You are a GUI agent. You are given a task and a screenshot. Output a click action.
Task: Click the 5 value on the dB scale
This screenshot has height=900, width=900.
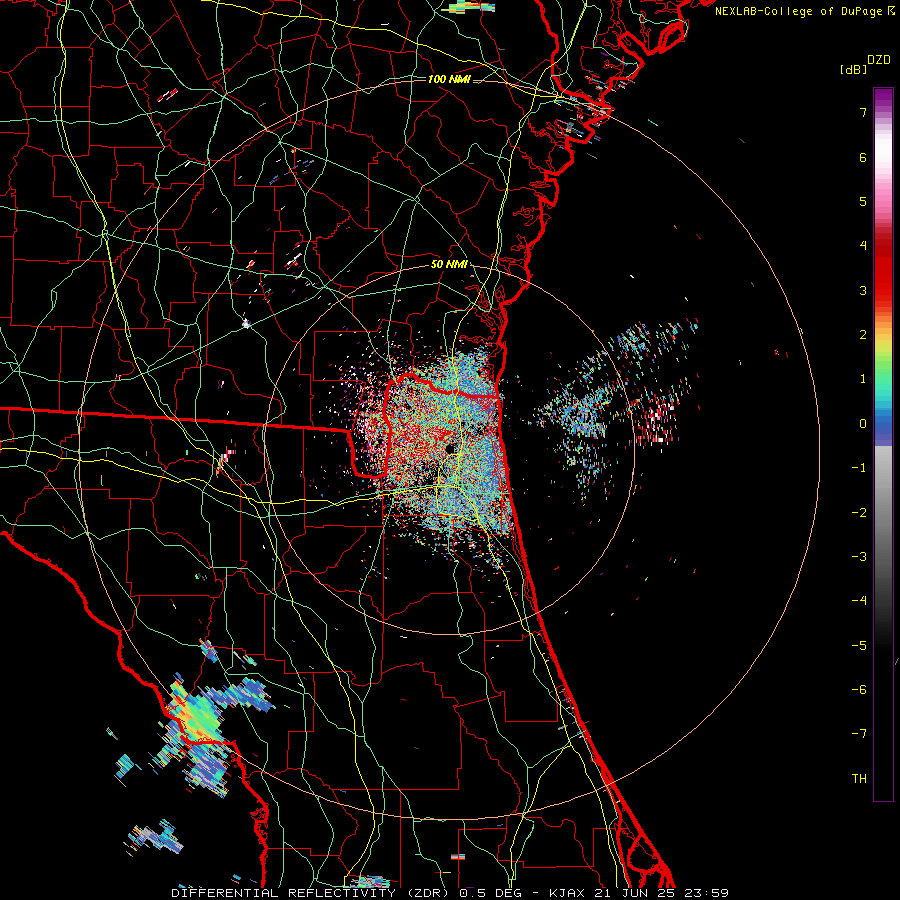tap(863, 201)
